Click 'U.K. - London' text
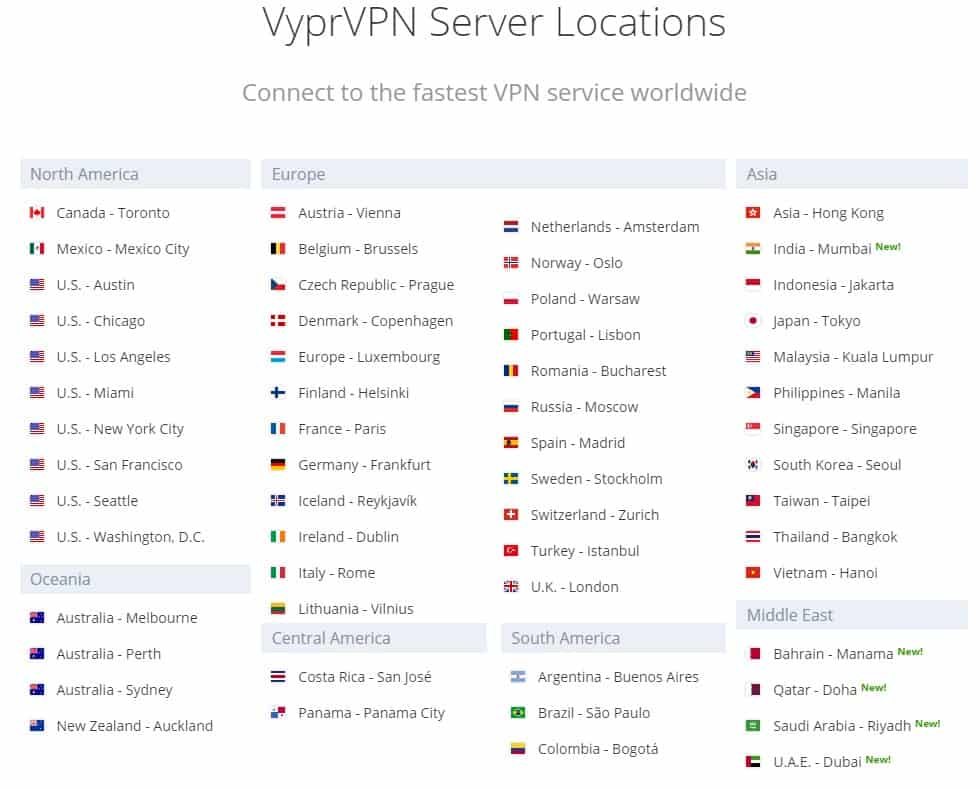 click(x=574, y=587)
